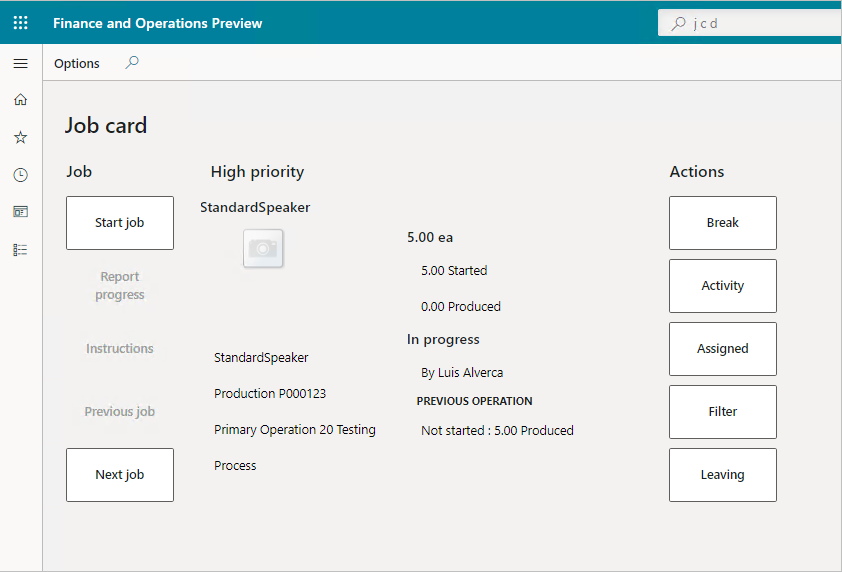This screenshot has width=842, height=572.
Task: Open the app launcher waffle icon
Action: [20, 23]
